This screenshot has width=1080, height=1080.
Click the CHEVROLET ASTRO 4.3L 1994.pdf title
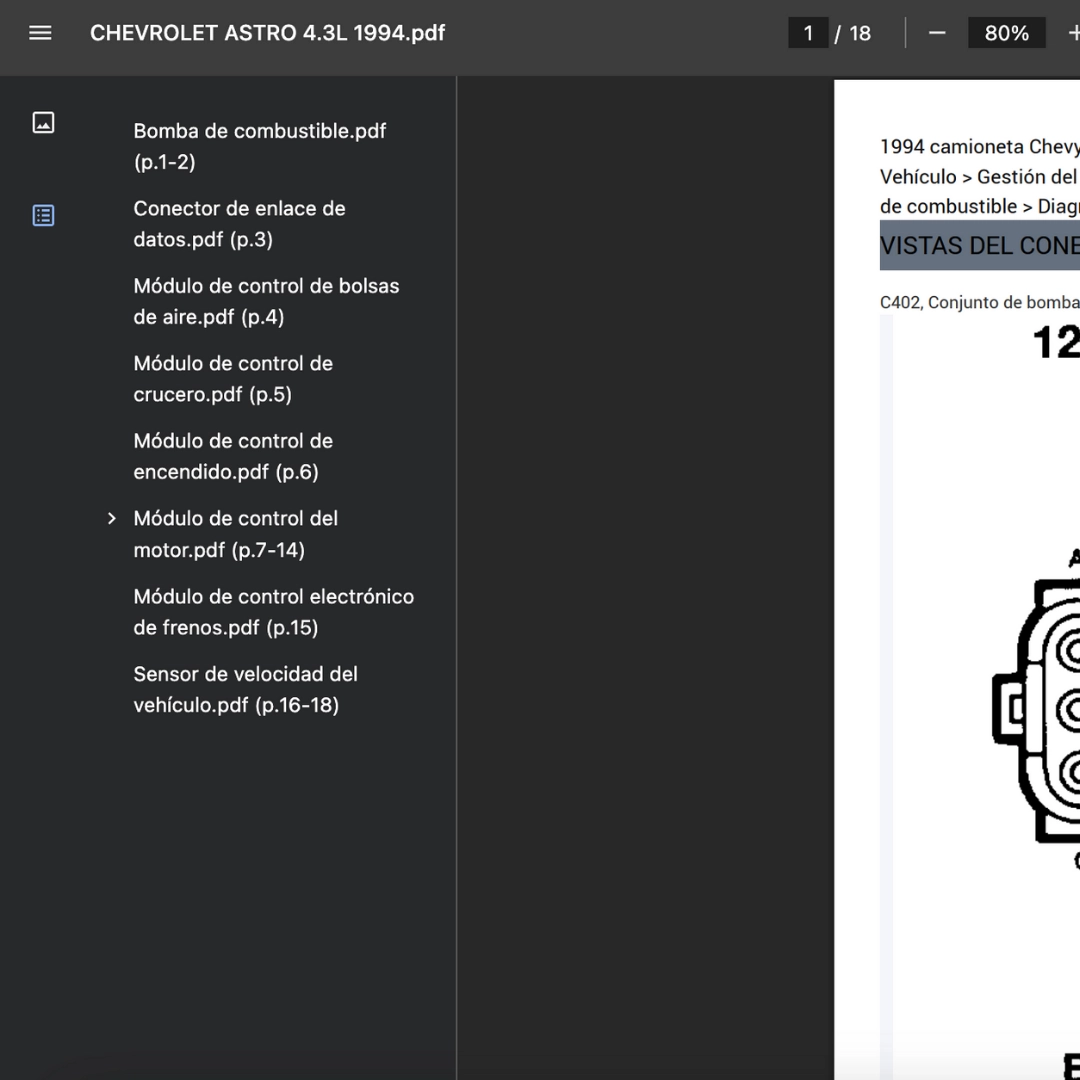tap(268, 33)
